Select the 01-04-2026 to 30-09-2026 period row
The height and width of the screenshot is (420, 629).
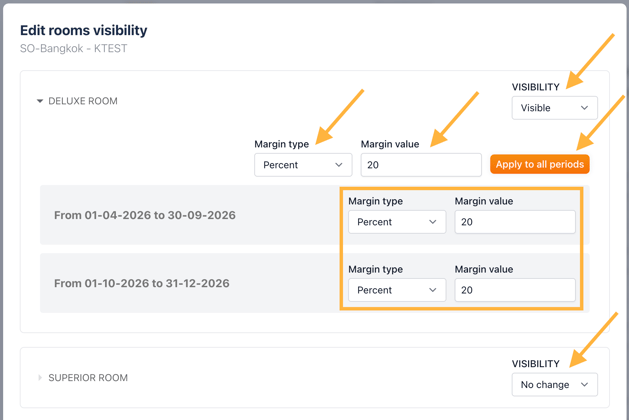145,215
